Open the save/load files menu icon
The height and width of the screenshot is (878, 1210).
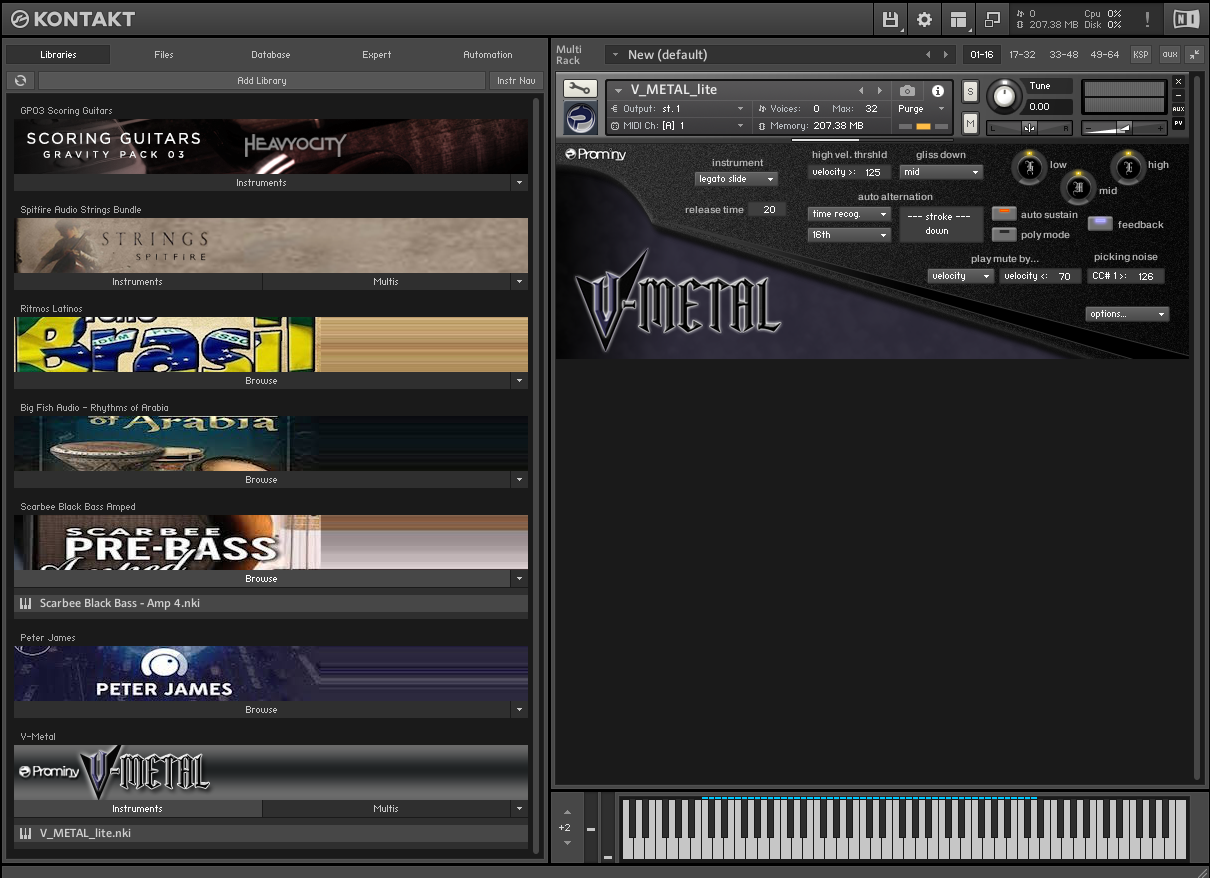click(x=890, y=19)
